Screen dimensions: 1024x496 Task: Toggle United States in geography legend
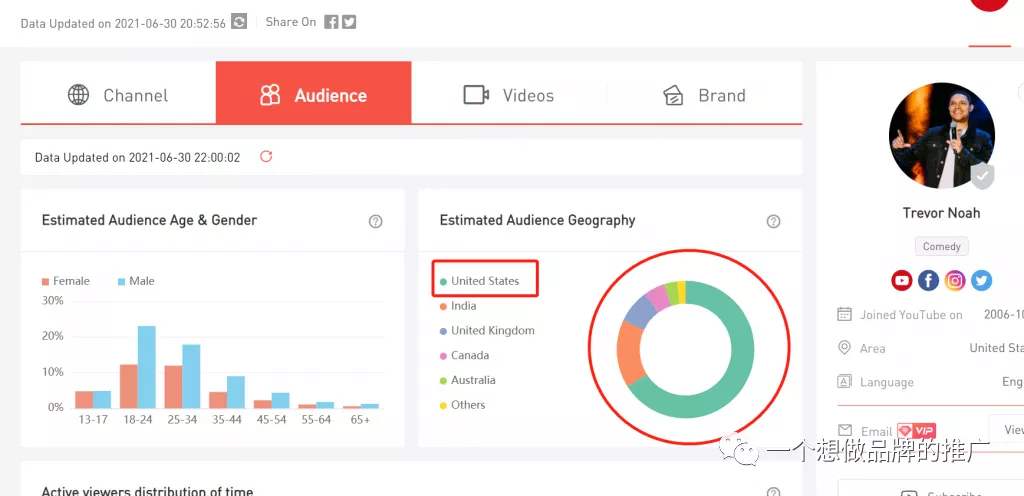(479, 281)
